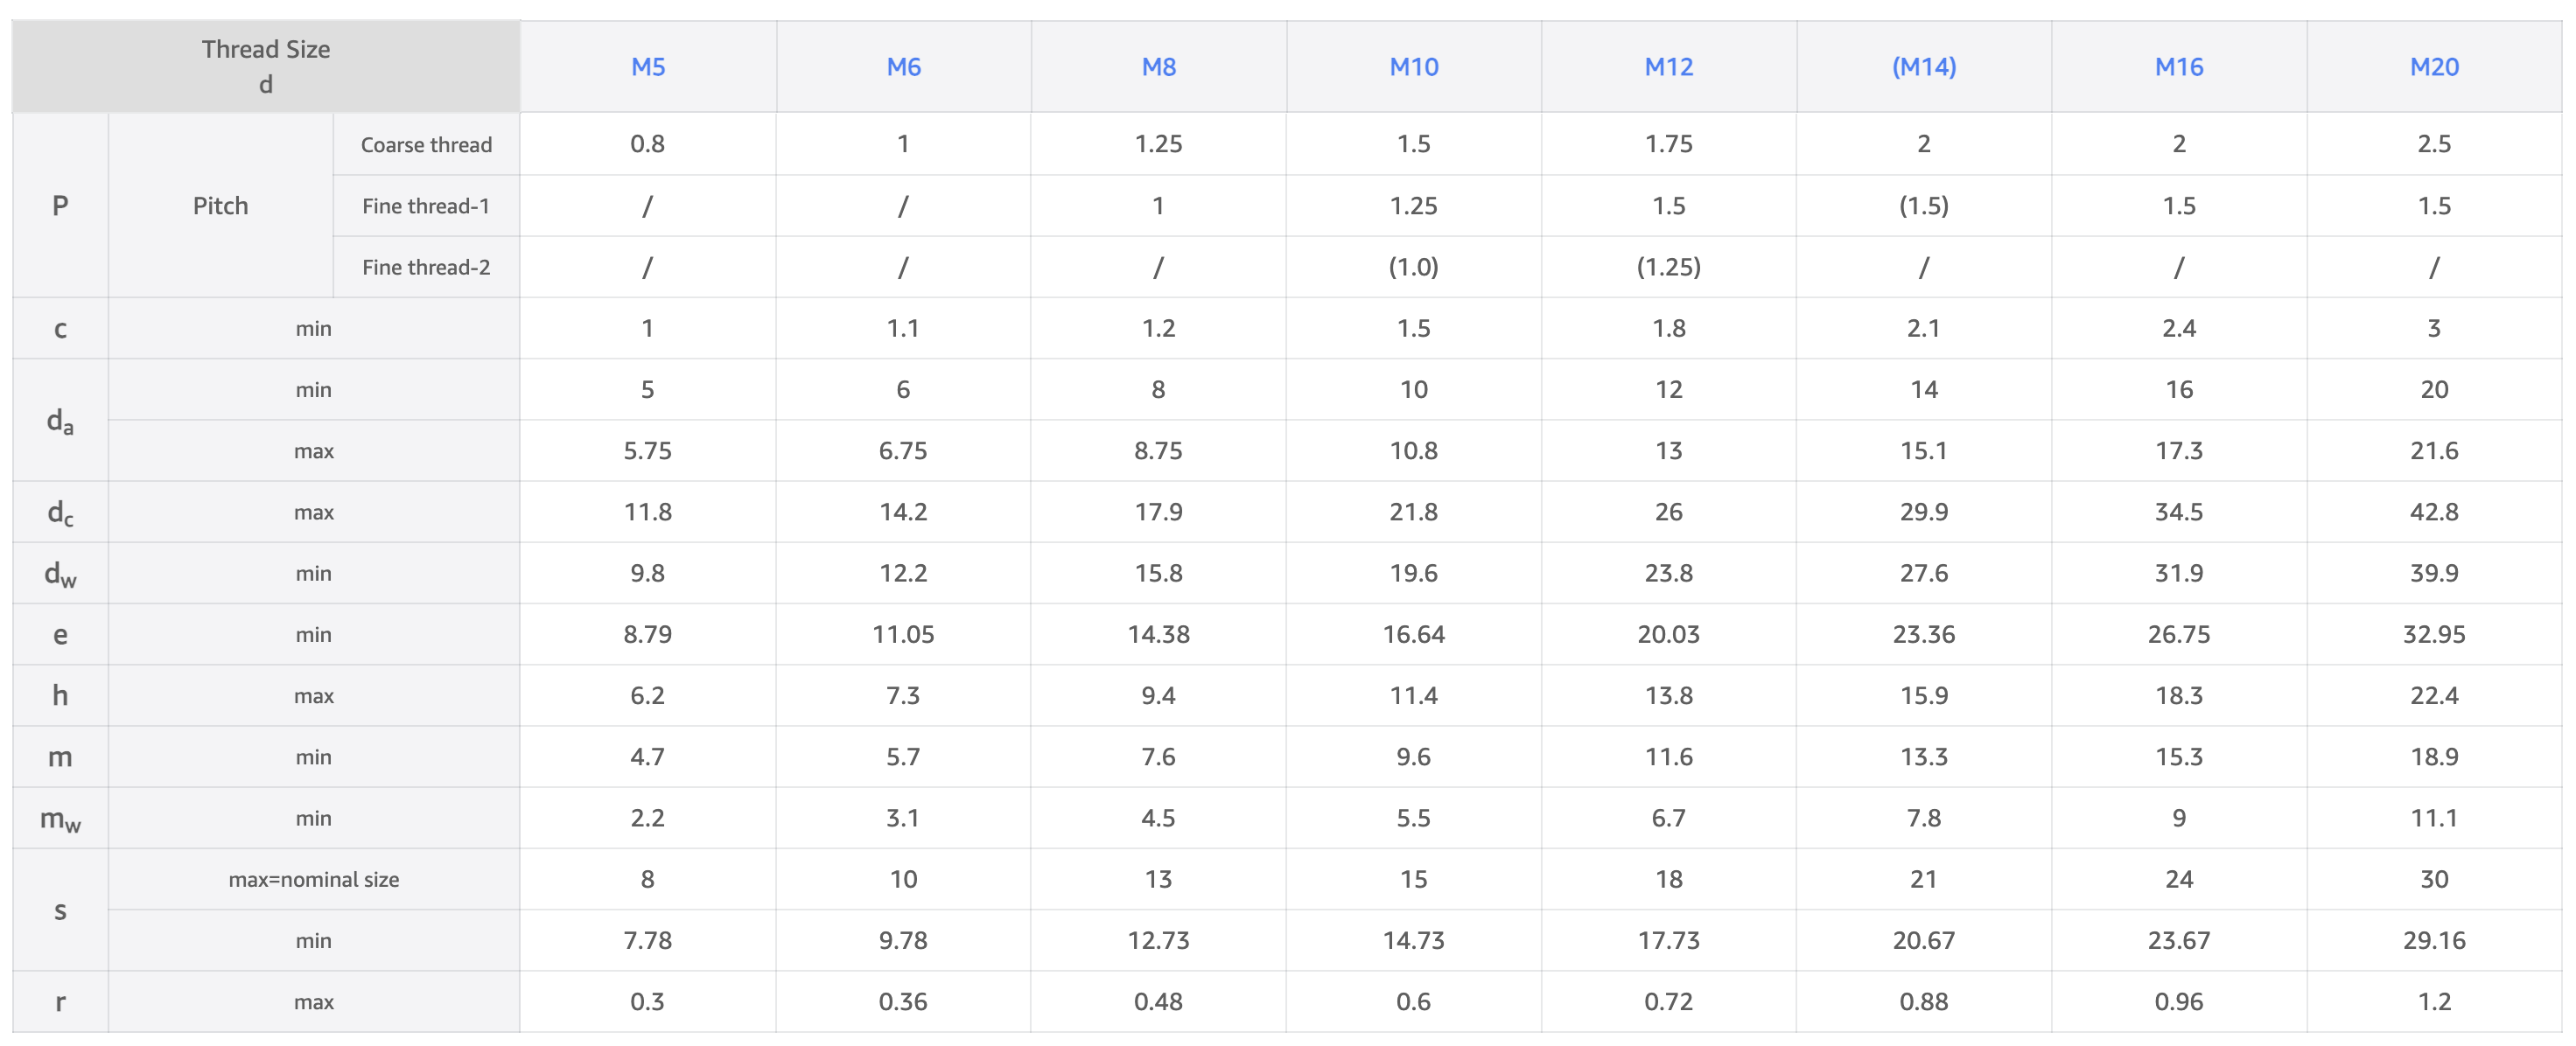Screen dimensions: 2576x1046
Task: Select the Coarse thread row label
Action: coord(426,145)
